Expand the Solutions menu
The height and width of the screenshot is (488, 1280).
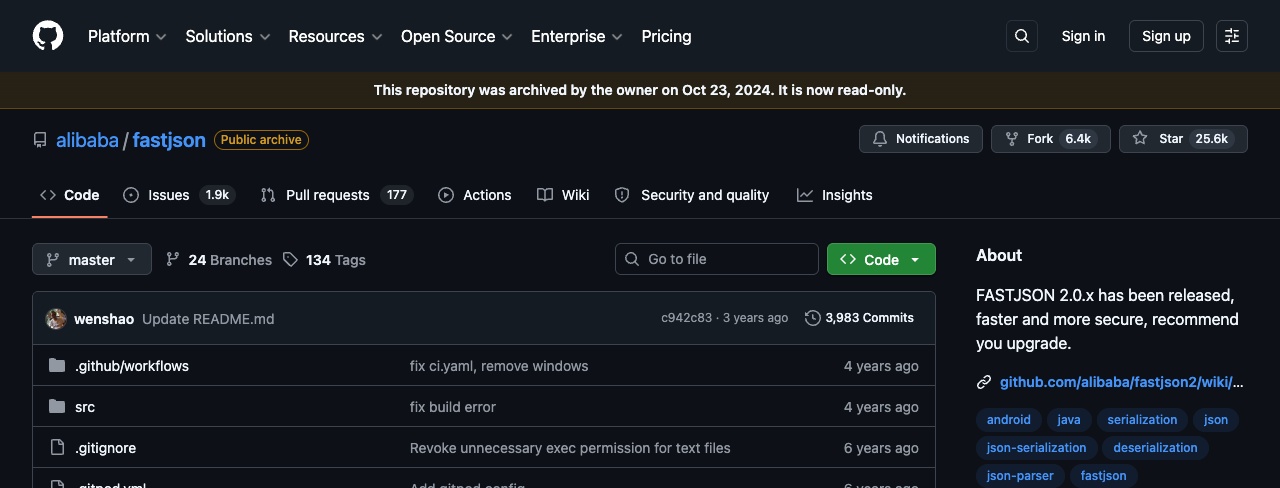228,36
